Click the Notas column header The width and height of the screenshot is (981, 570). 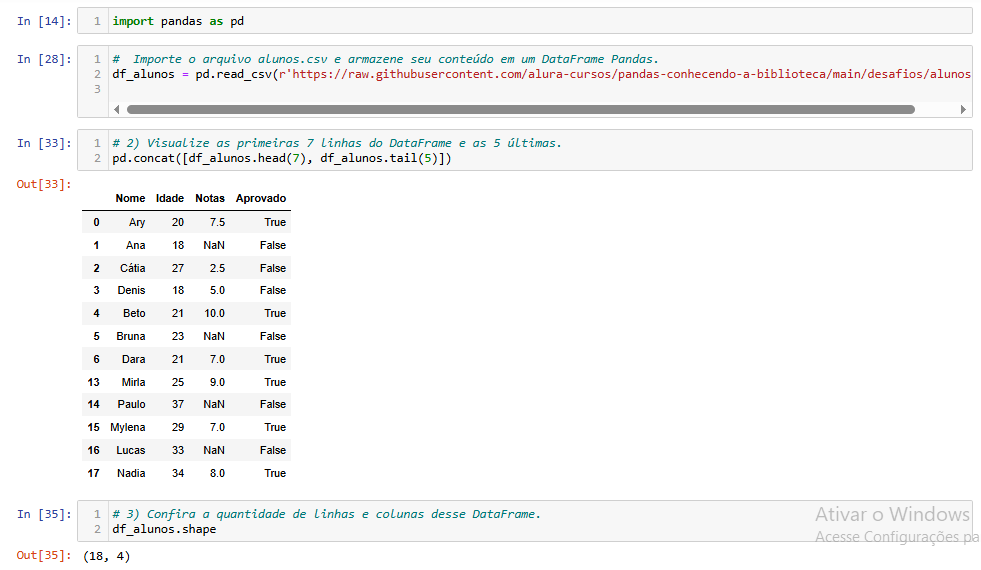pyautogui.click(x=210, y=198)
